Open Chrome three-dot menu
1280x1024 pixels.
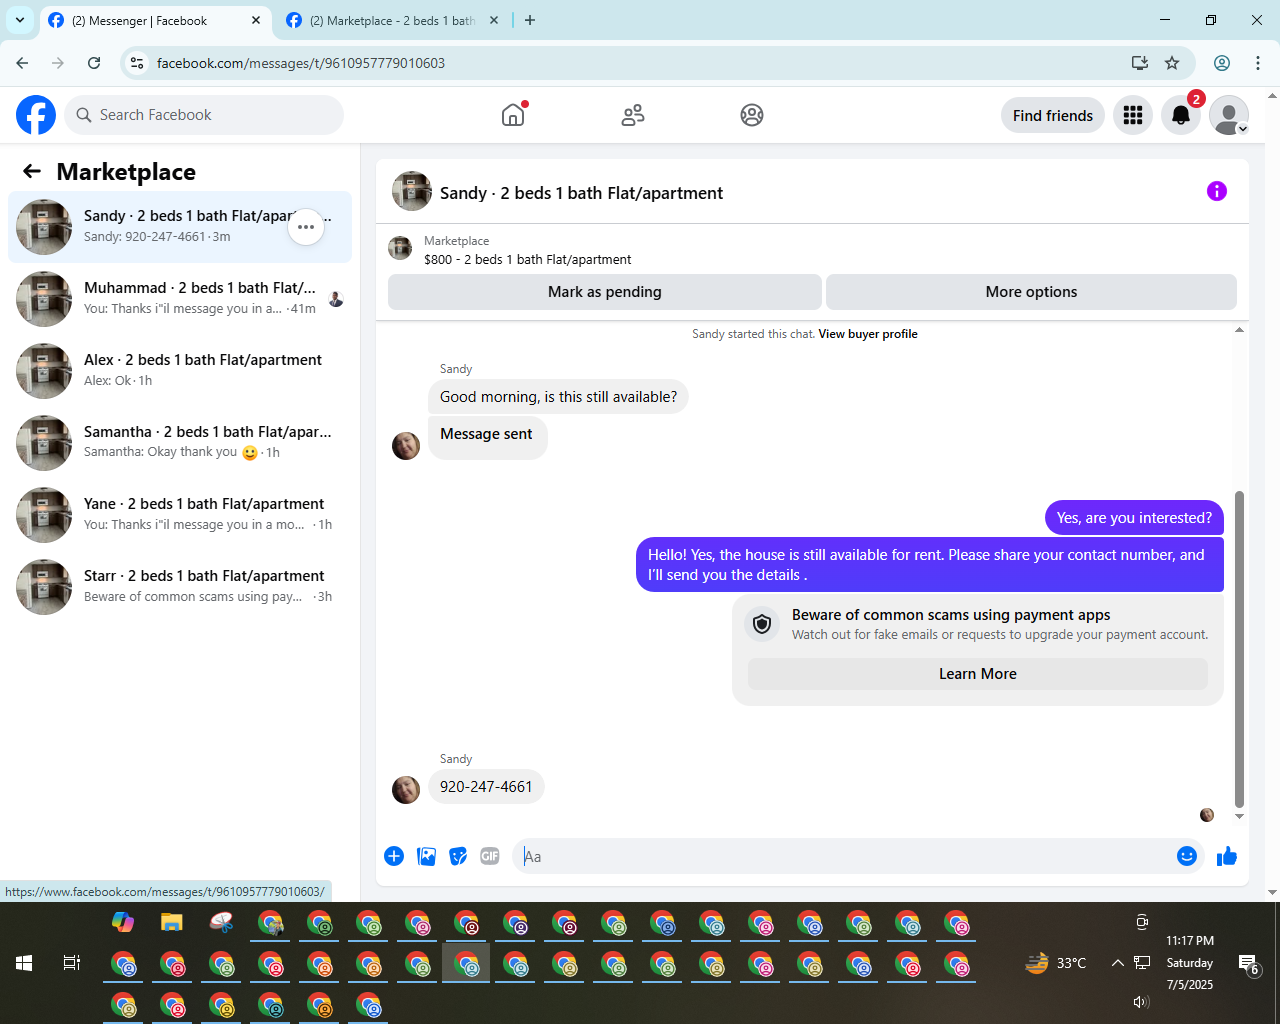tap(1258, 63)
